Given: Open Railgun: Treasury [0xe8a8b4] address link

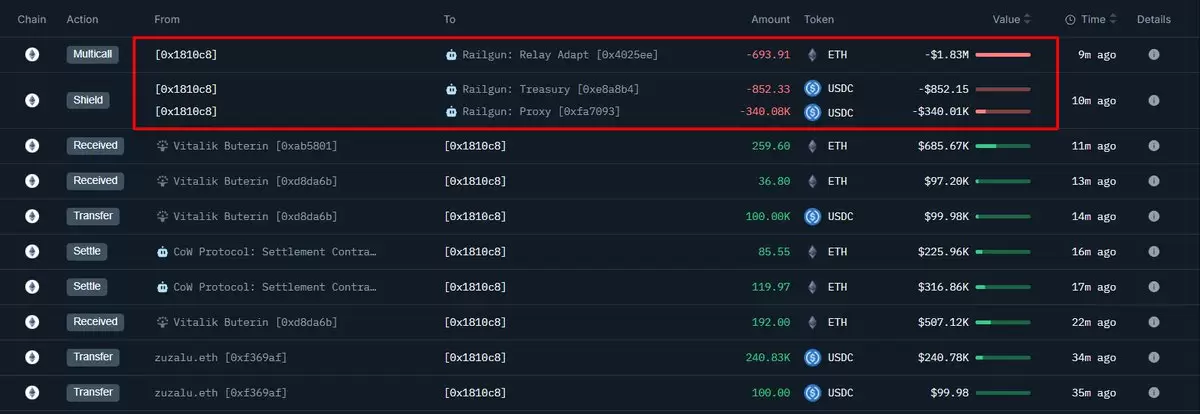Looking at the screenshot, I should [551, 89].
